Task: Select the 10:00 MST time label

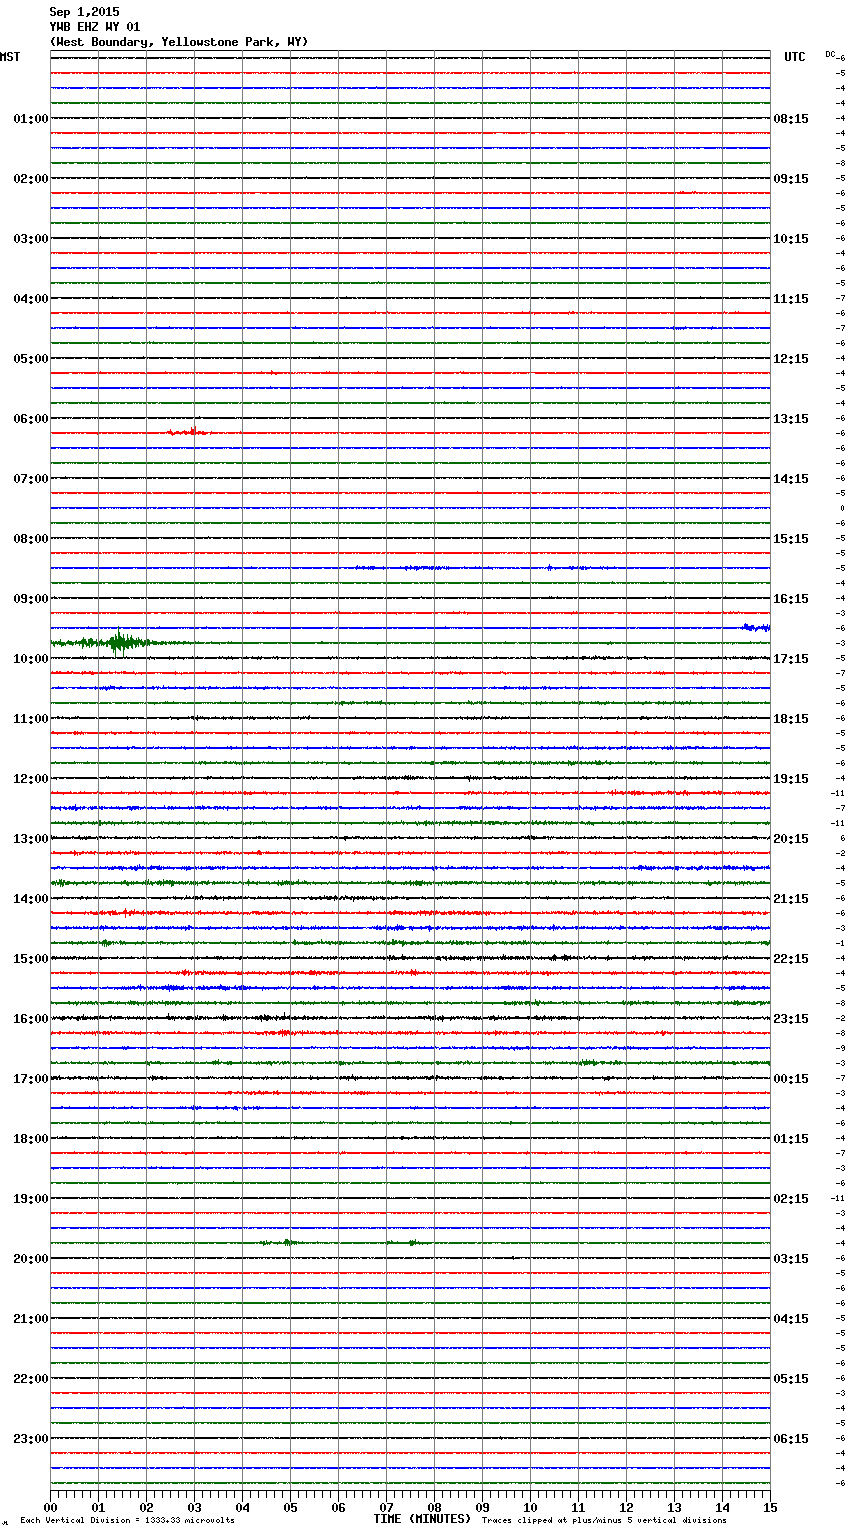Action: coord(31,659)
